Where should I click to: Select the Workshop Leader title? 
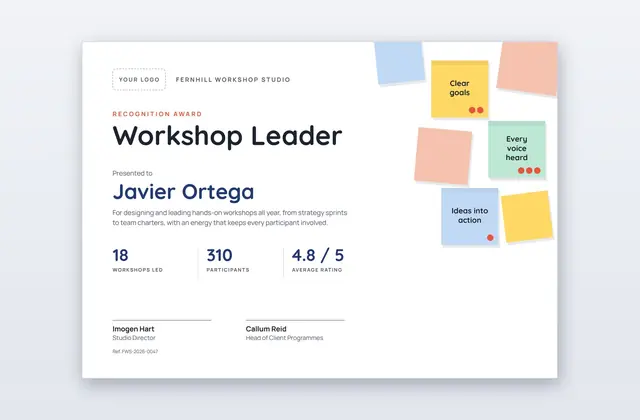click(227, 136)
